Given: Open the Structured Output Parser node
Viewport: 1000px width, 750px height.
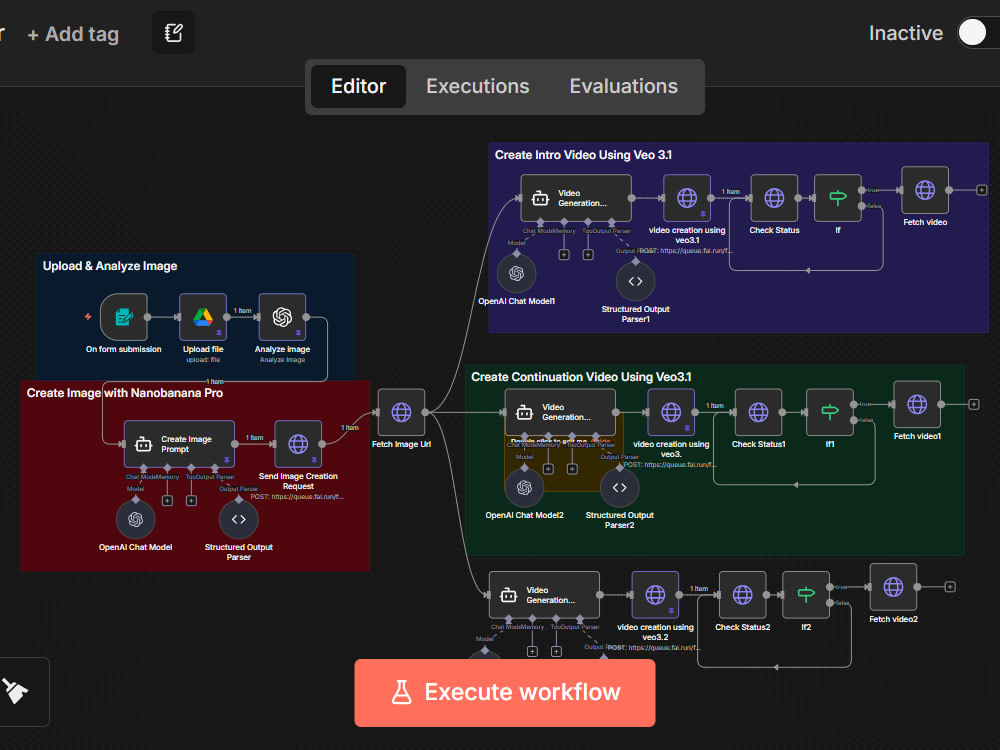Looking at the screenshot, I should click(x=239, y=520).
